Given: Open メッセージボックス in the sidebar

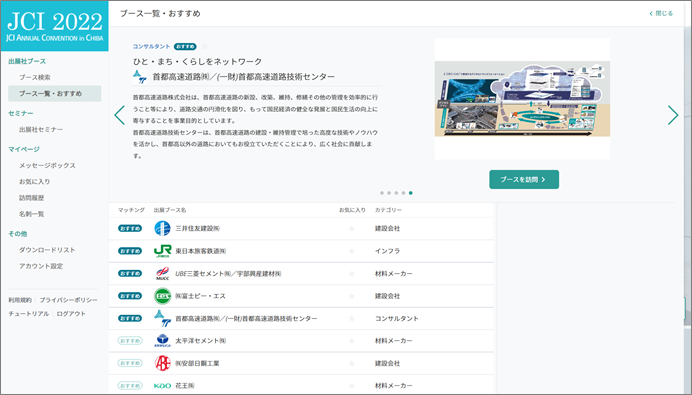Looking at the screenshot, I should point(47,166).
